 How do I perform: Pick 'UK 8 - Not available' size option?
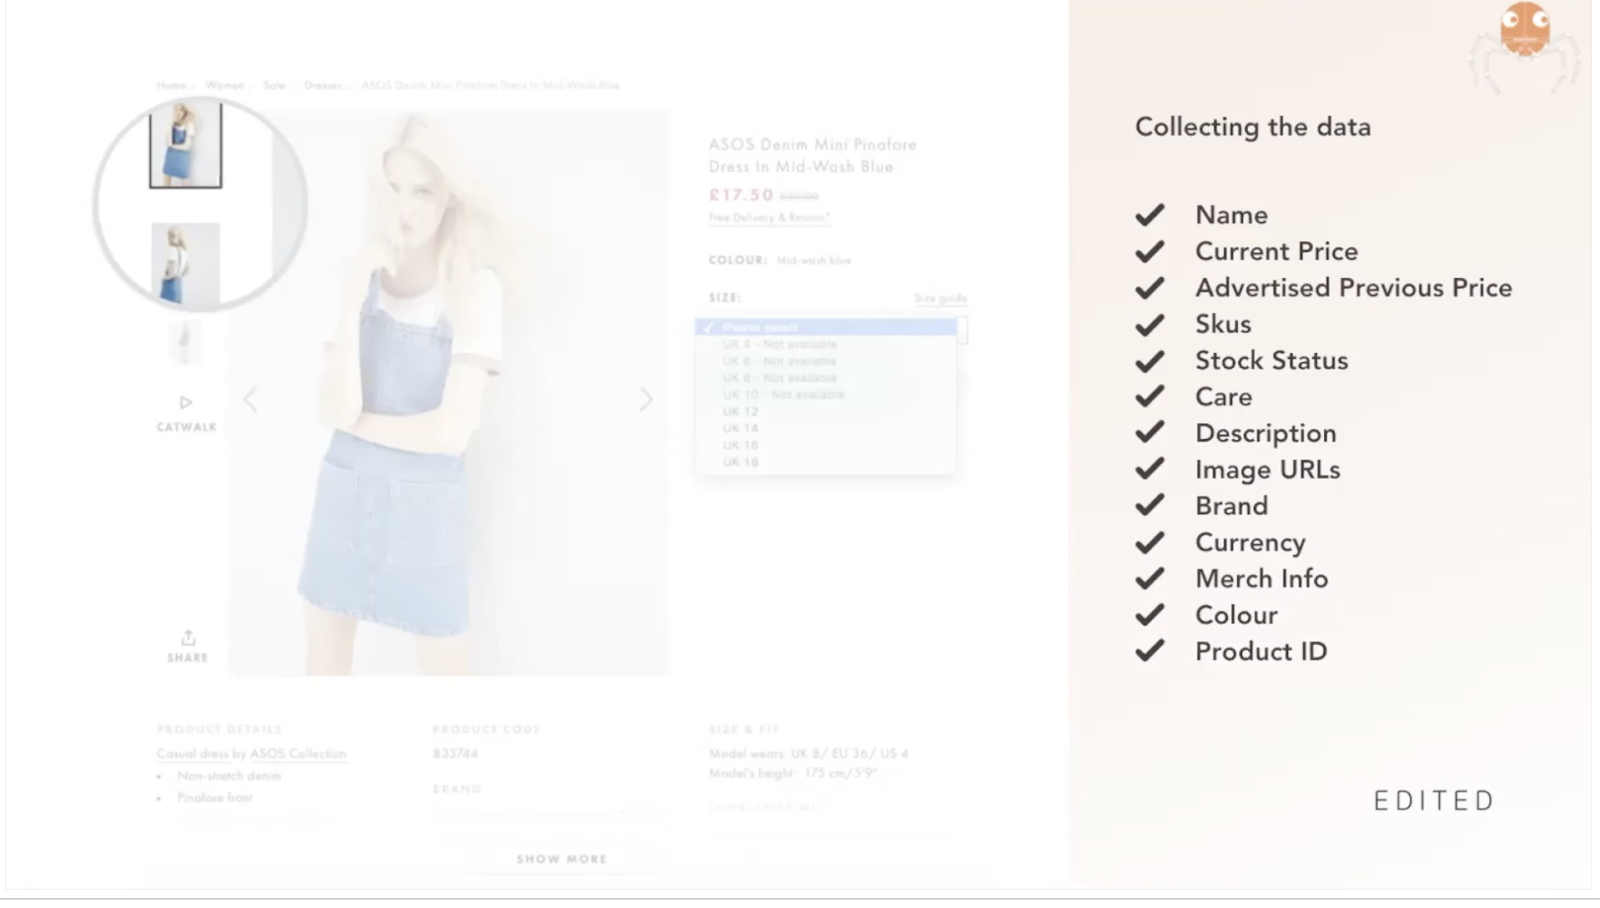[780, 378]
